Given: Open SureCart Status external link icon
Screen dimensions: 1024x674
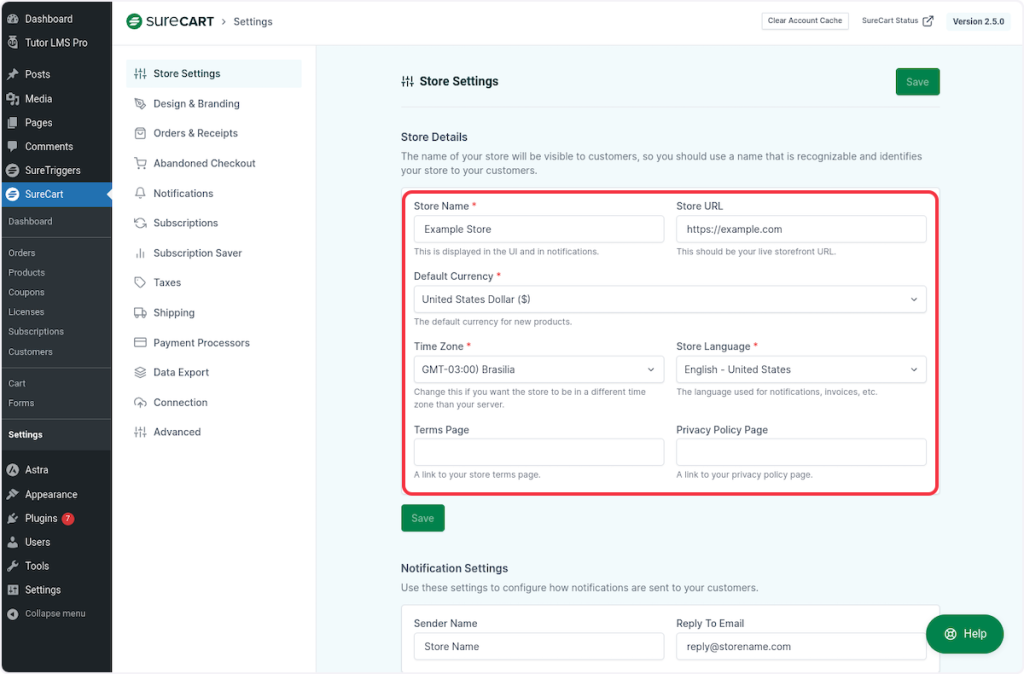Looking at the screenshot, I should 928,21.
